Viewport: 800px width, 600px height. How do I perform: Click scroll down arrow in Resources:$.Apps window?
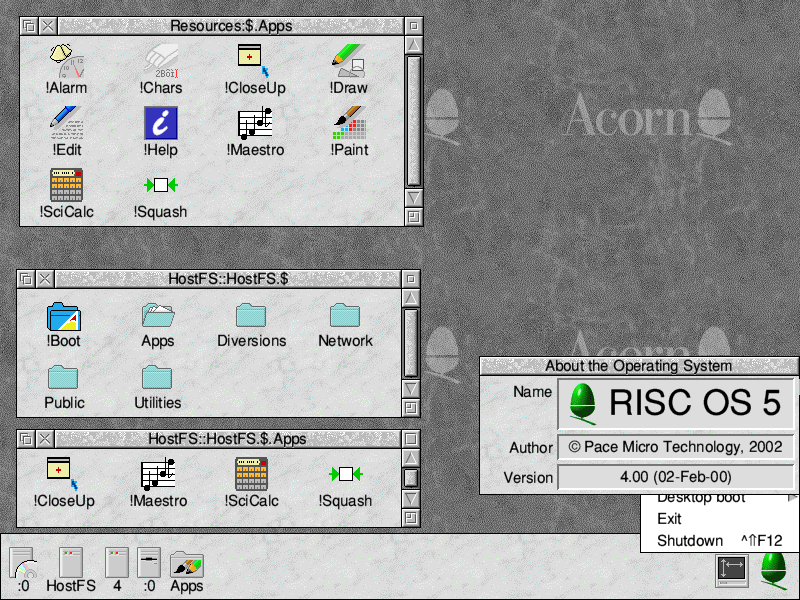tap(414, 198)
